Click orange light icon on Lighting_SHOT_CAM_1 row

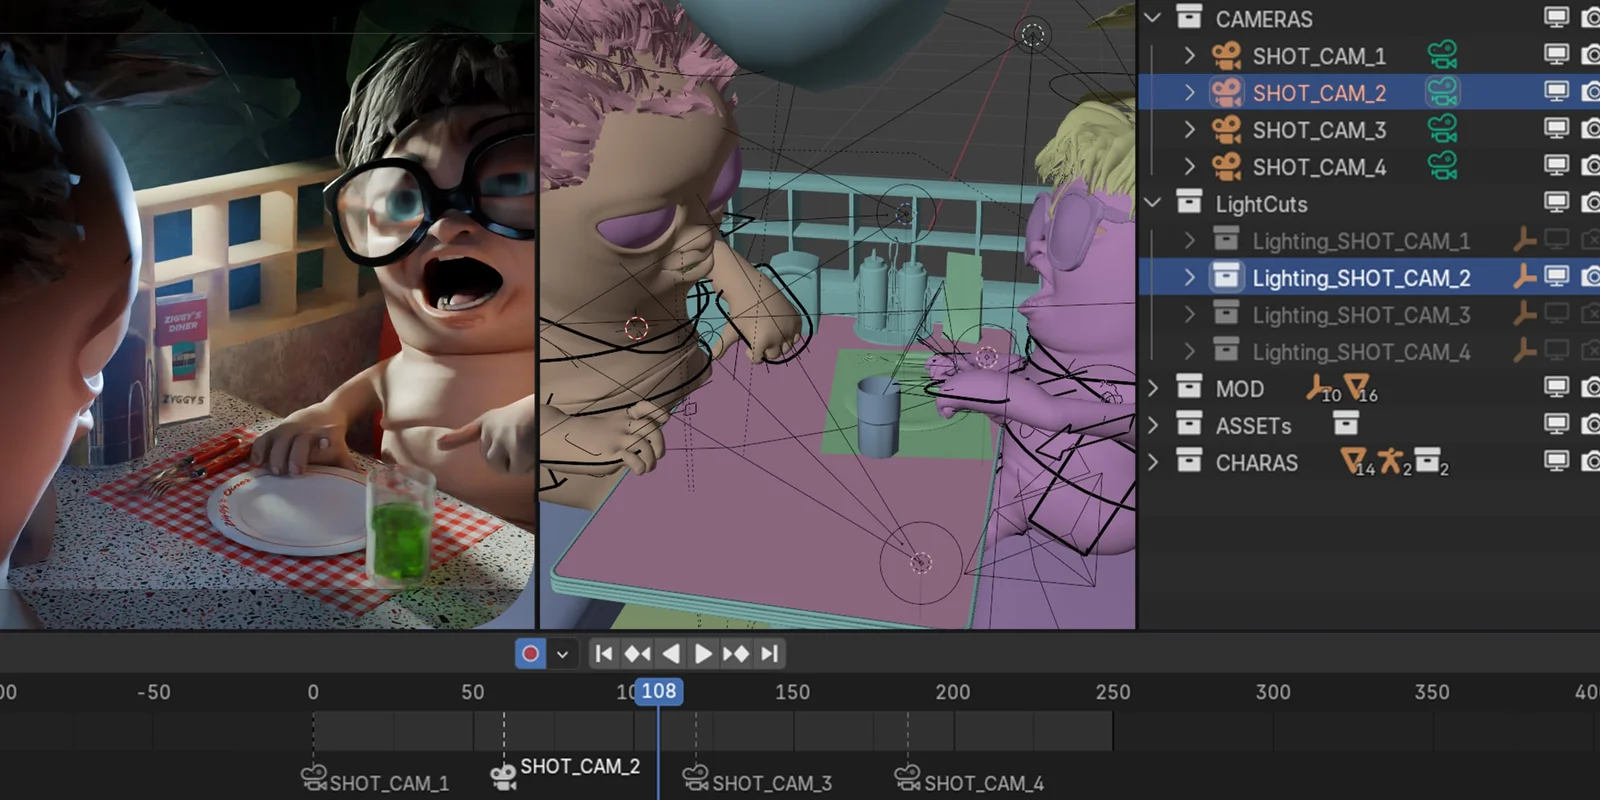pyautogui.click(x=1524, y=240)
